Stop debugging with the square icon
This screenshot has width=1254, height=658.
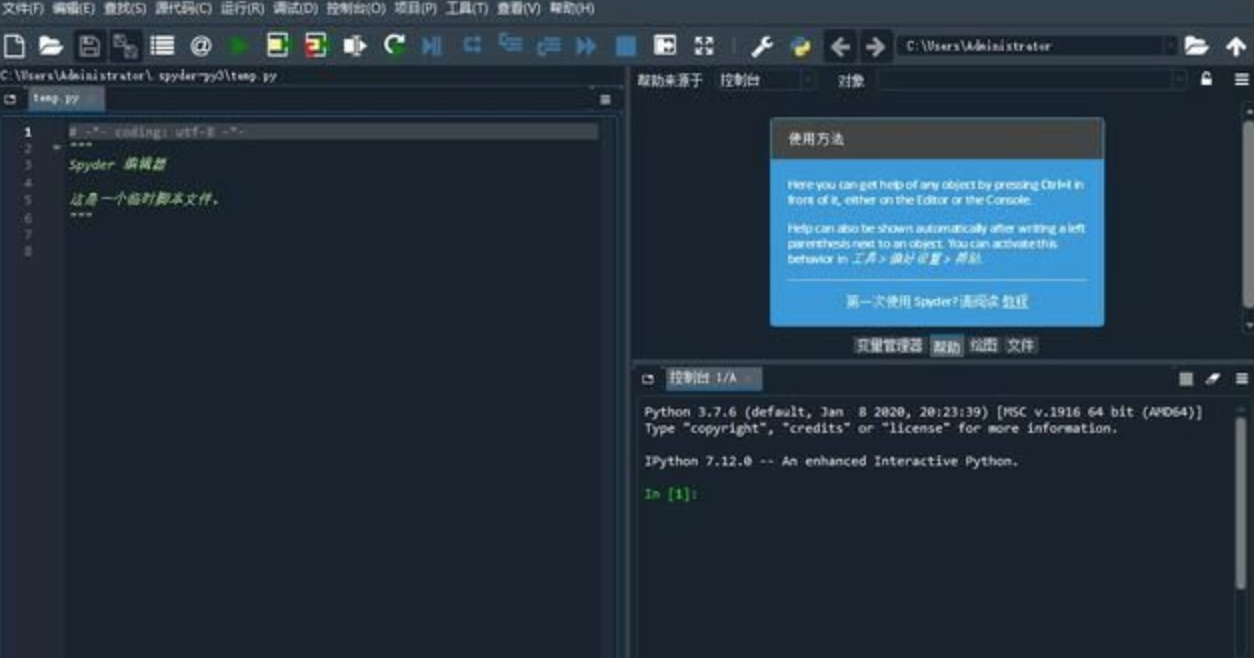626,45
